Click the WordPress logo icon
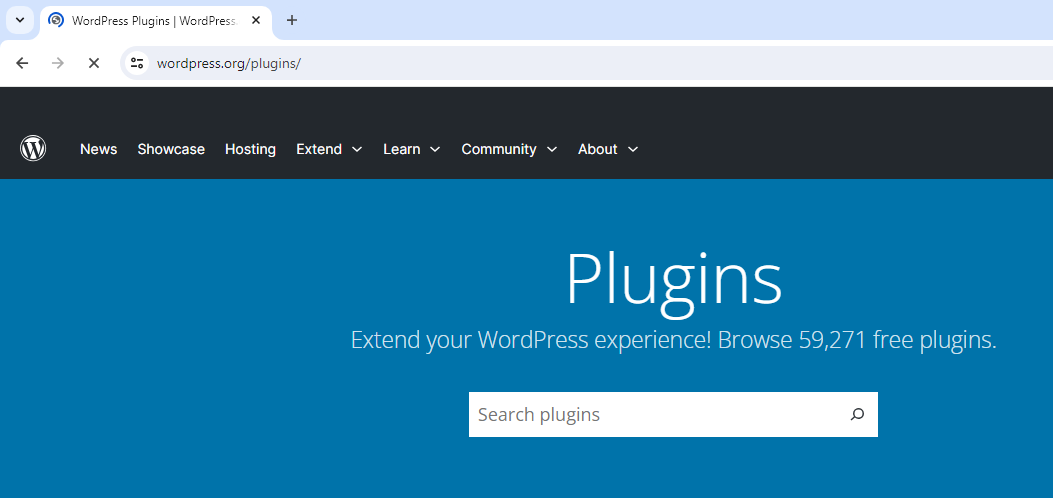Image resolution: width=1053 pixels, height=498 pixels. [33, 148]
